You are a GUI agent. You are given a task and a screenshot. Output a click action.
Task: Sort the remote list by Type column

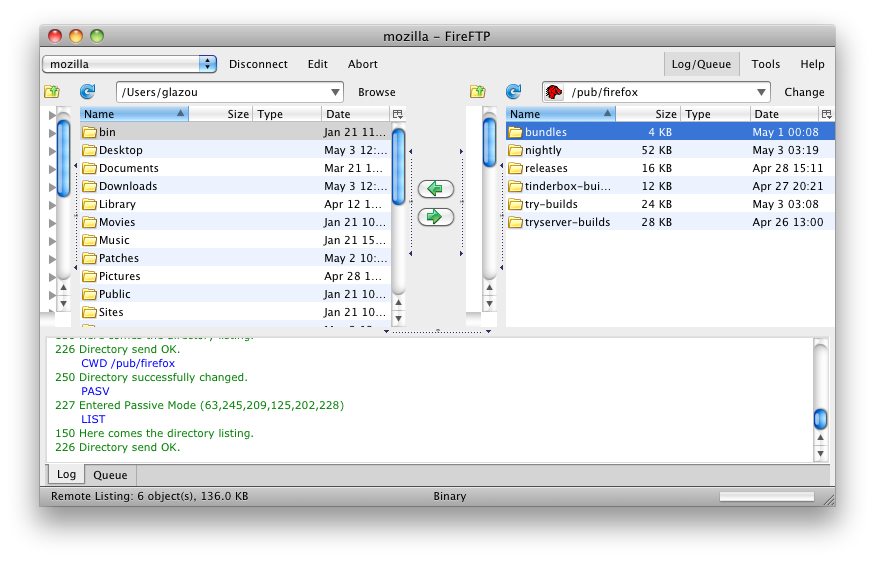(x=715, y=114)
